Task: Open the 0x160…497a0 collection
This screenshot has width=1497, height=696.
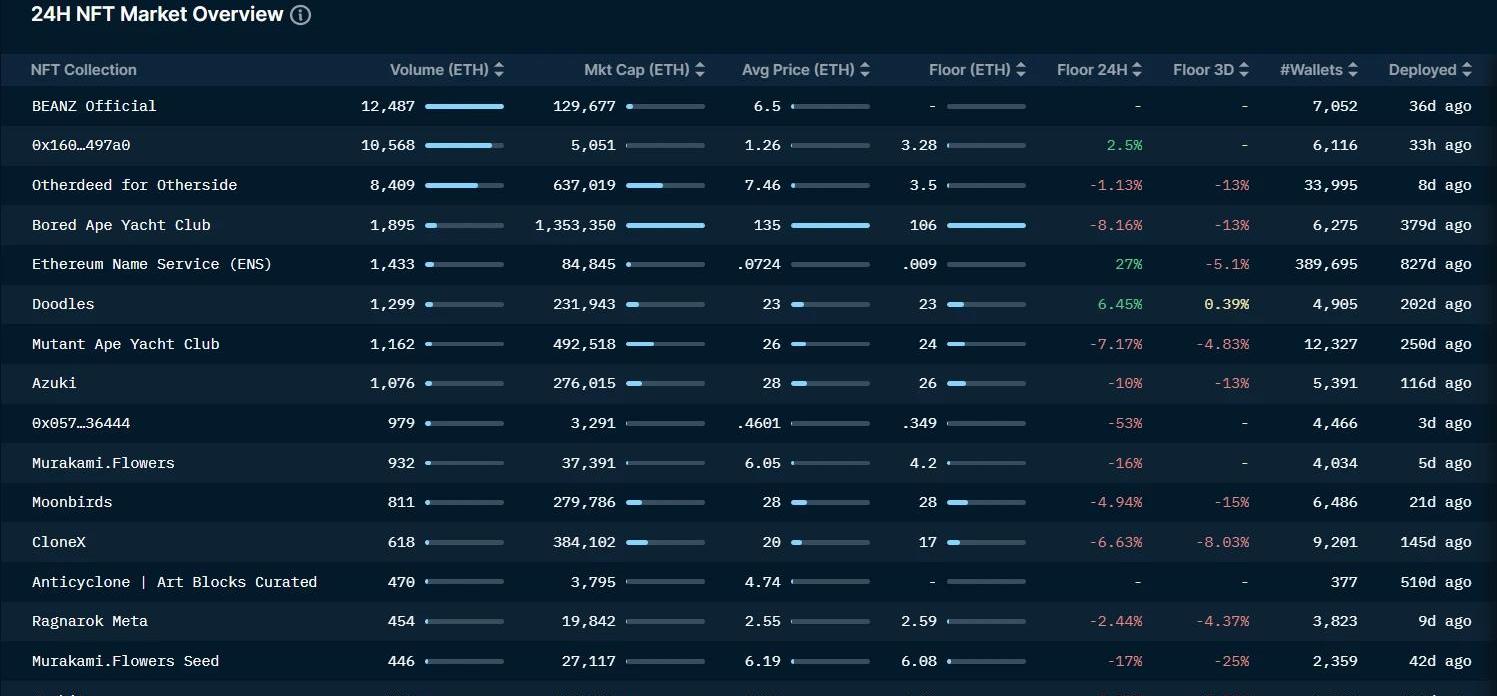Action: (x=81, y=145)
